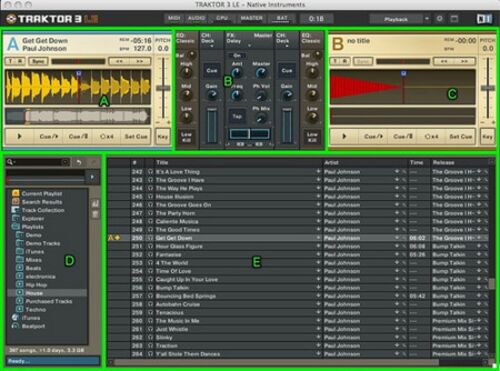Click right channel Low EQ knob
Image resolution: width=500 pixels, height=371 pixels.
point(312,117)
